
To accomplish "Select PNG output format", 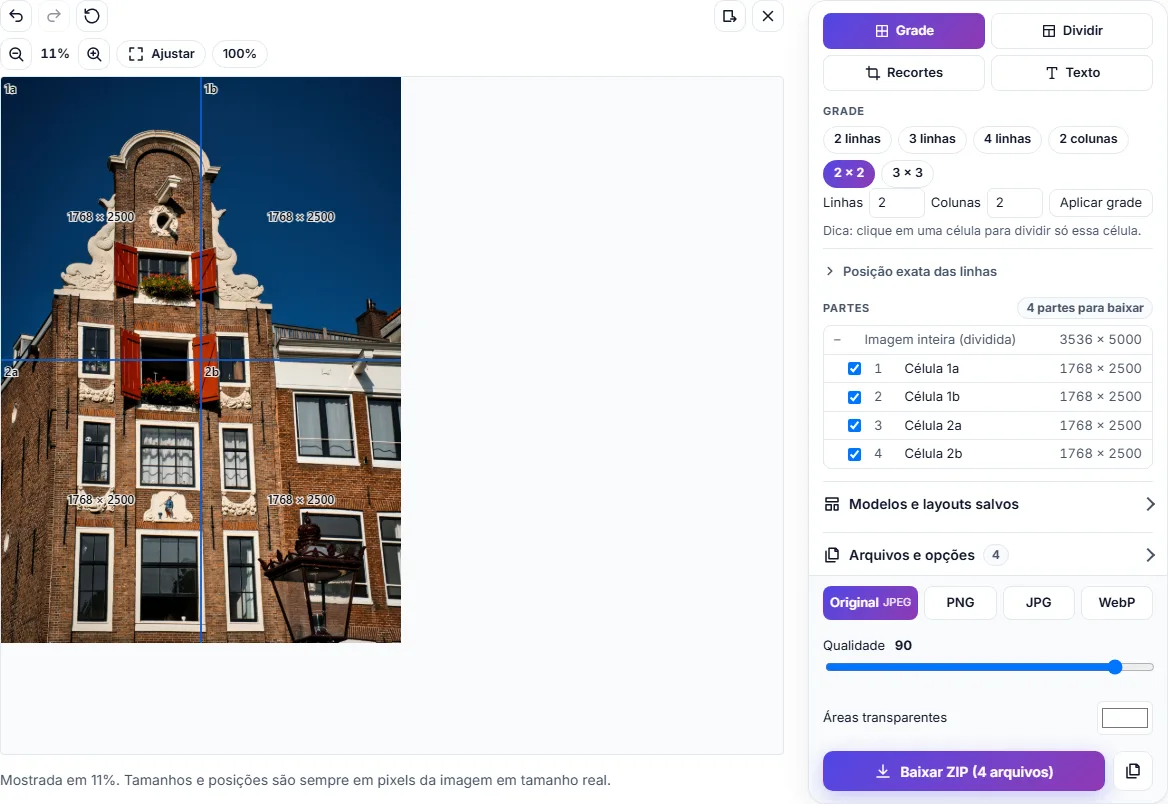I will point(960,603).
